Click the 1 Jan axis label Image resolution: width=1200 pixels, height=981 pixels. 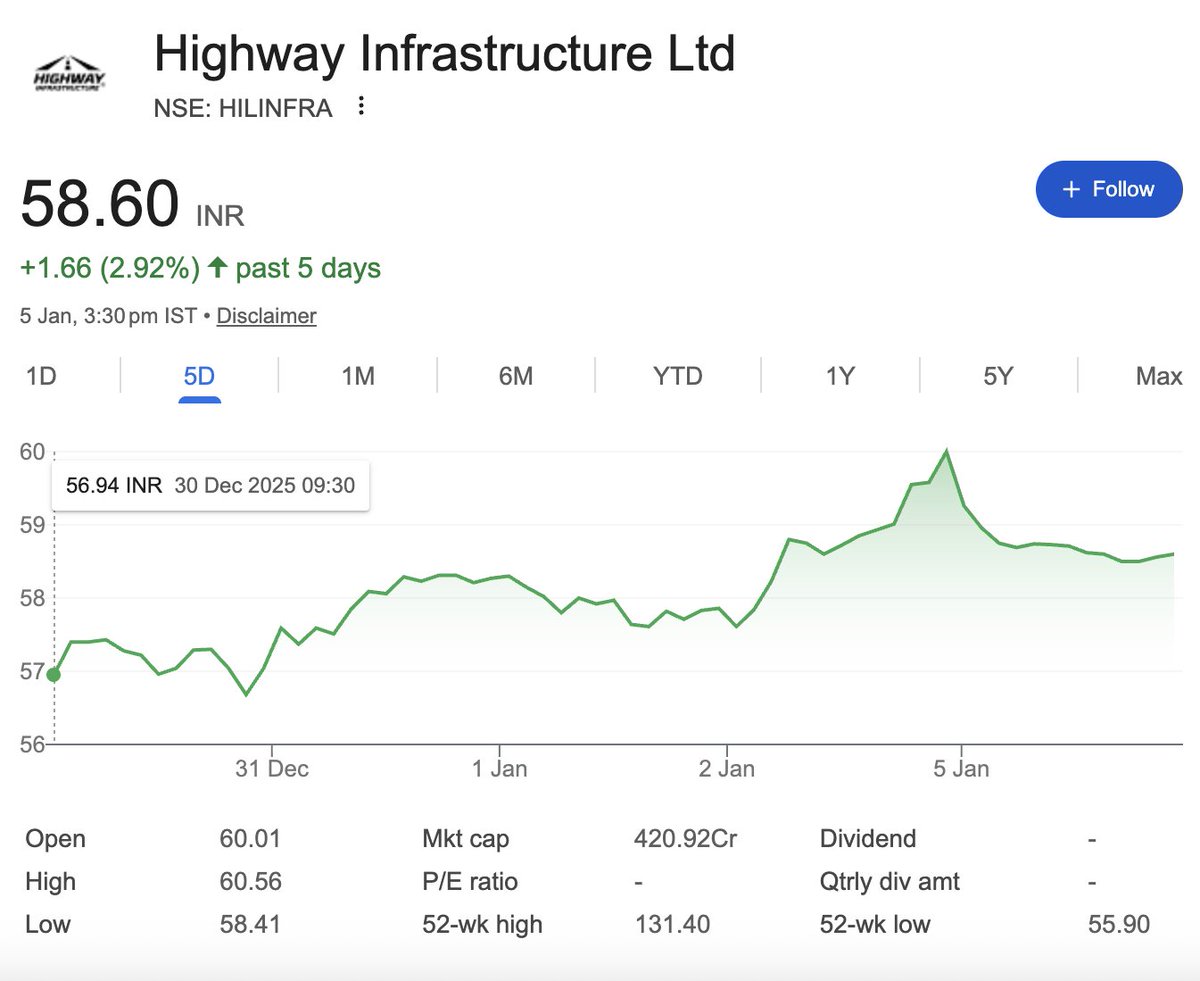coord(500,769)
